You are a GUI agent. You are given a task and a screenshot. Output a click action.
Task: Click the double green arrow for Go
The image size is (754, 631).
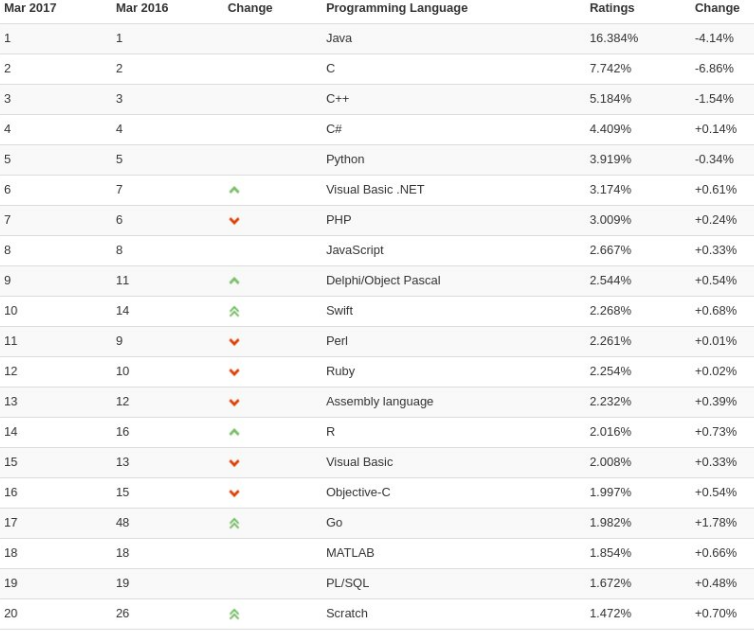tap(234, 523)
